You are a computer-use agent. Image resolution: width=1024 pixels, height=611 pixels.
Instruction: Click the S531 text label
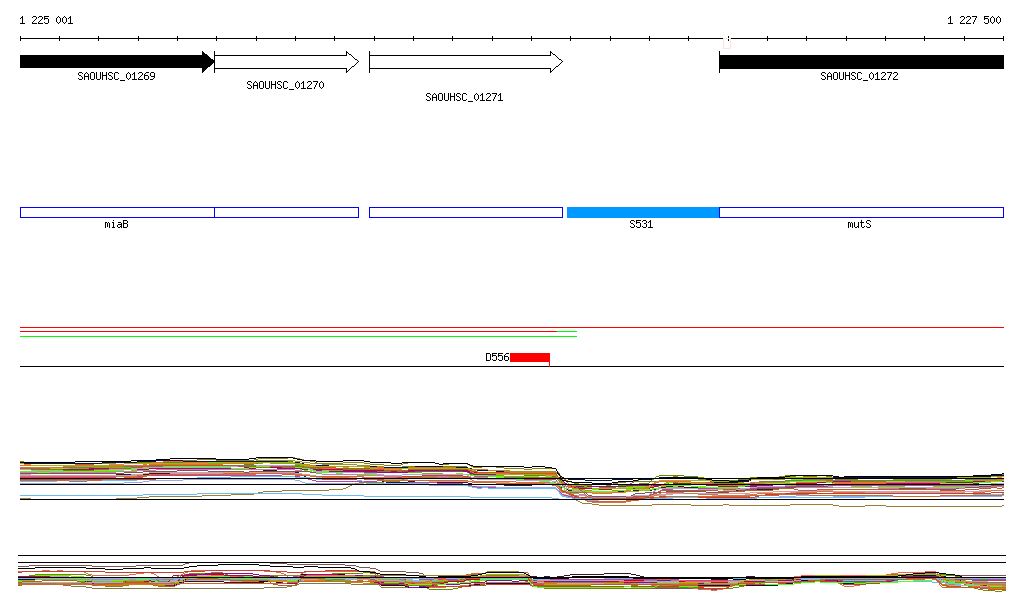point(641,225)
